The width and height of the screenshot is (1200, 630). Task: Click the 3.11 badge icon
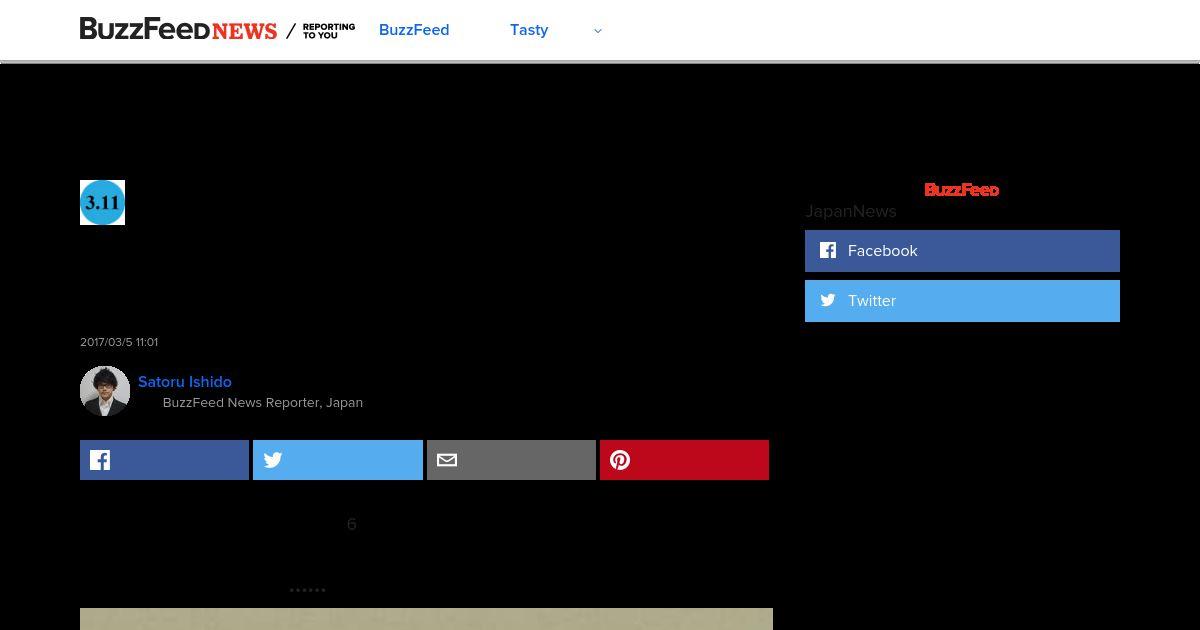coord(102,202)
